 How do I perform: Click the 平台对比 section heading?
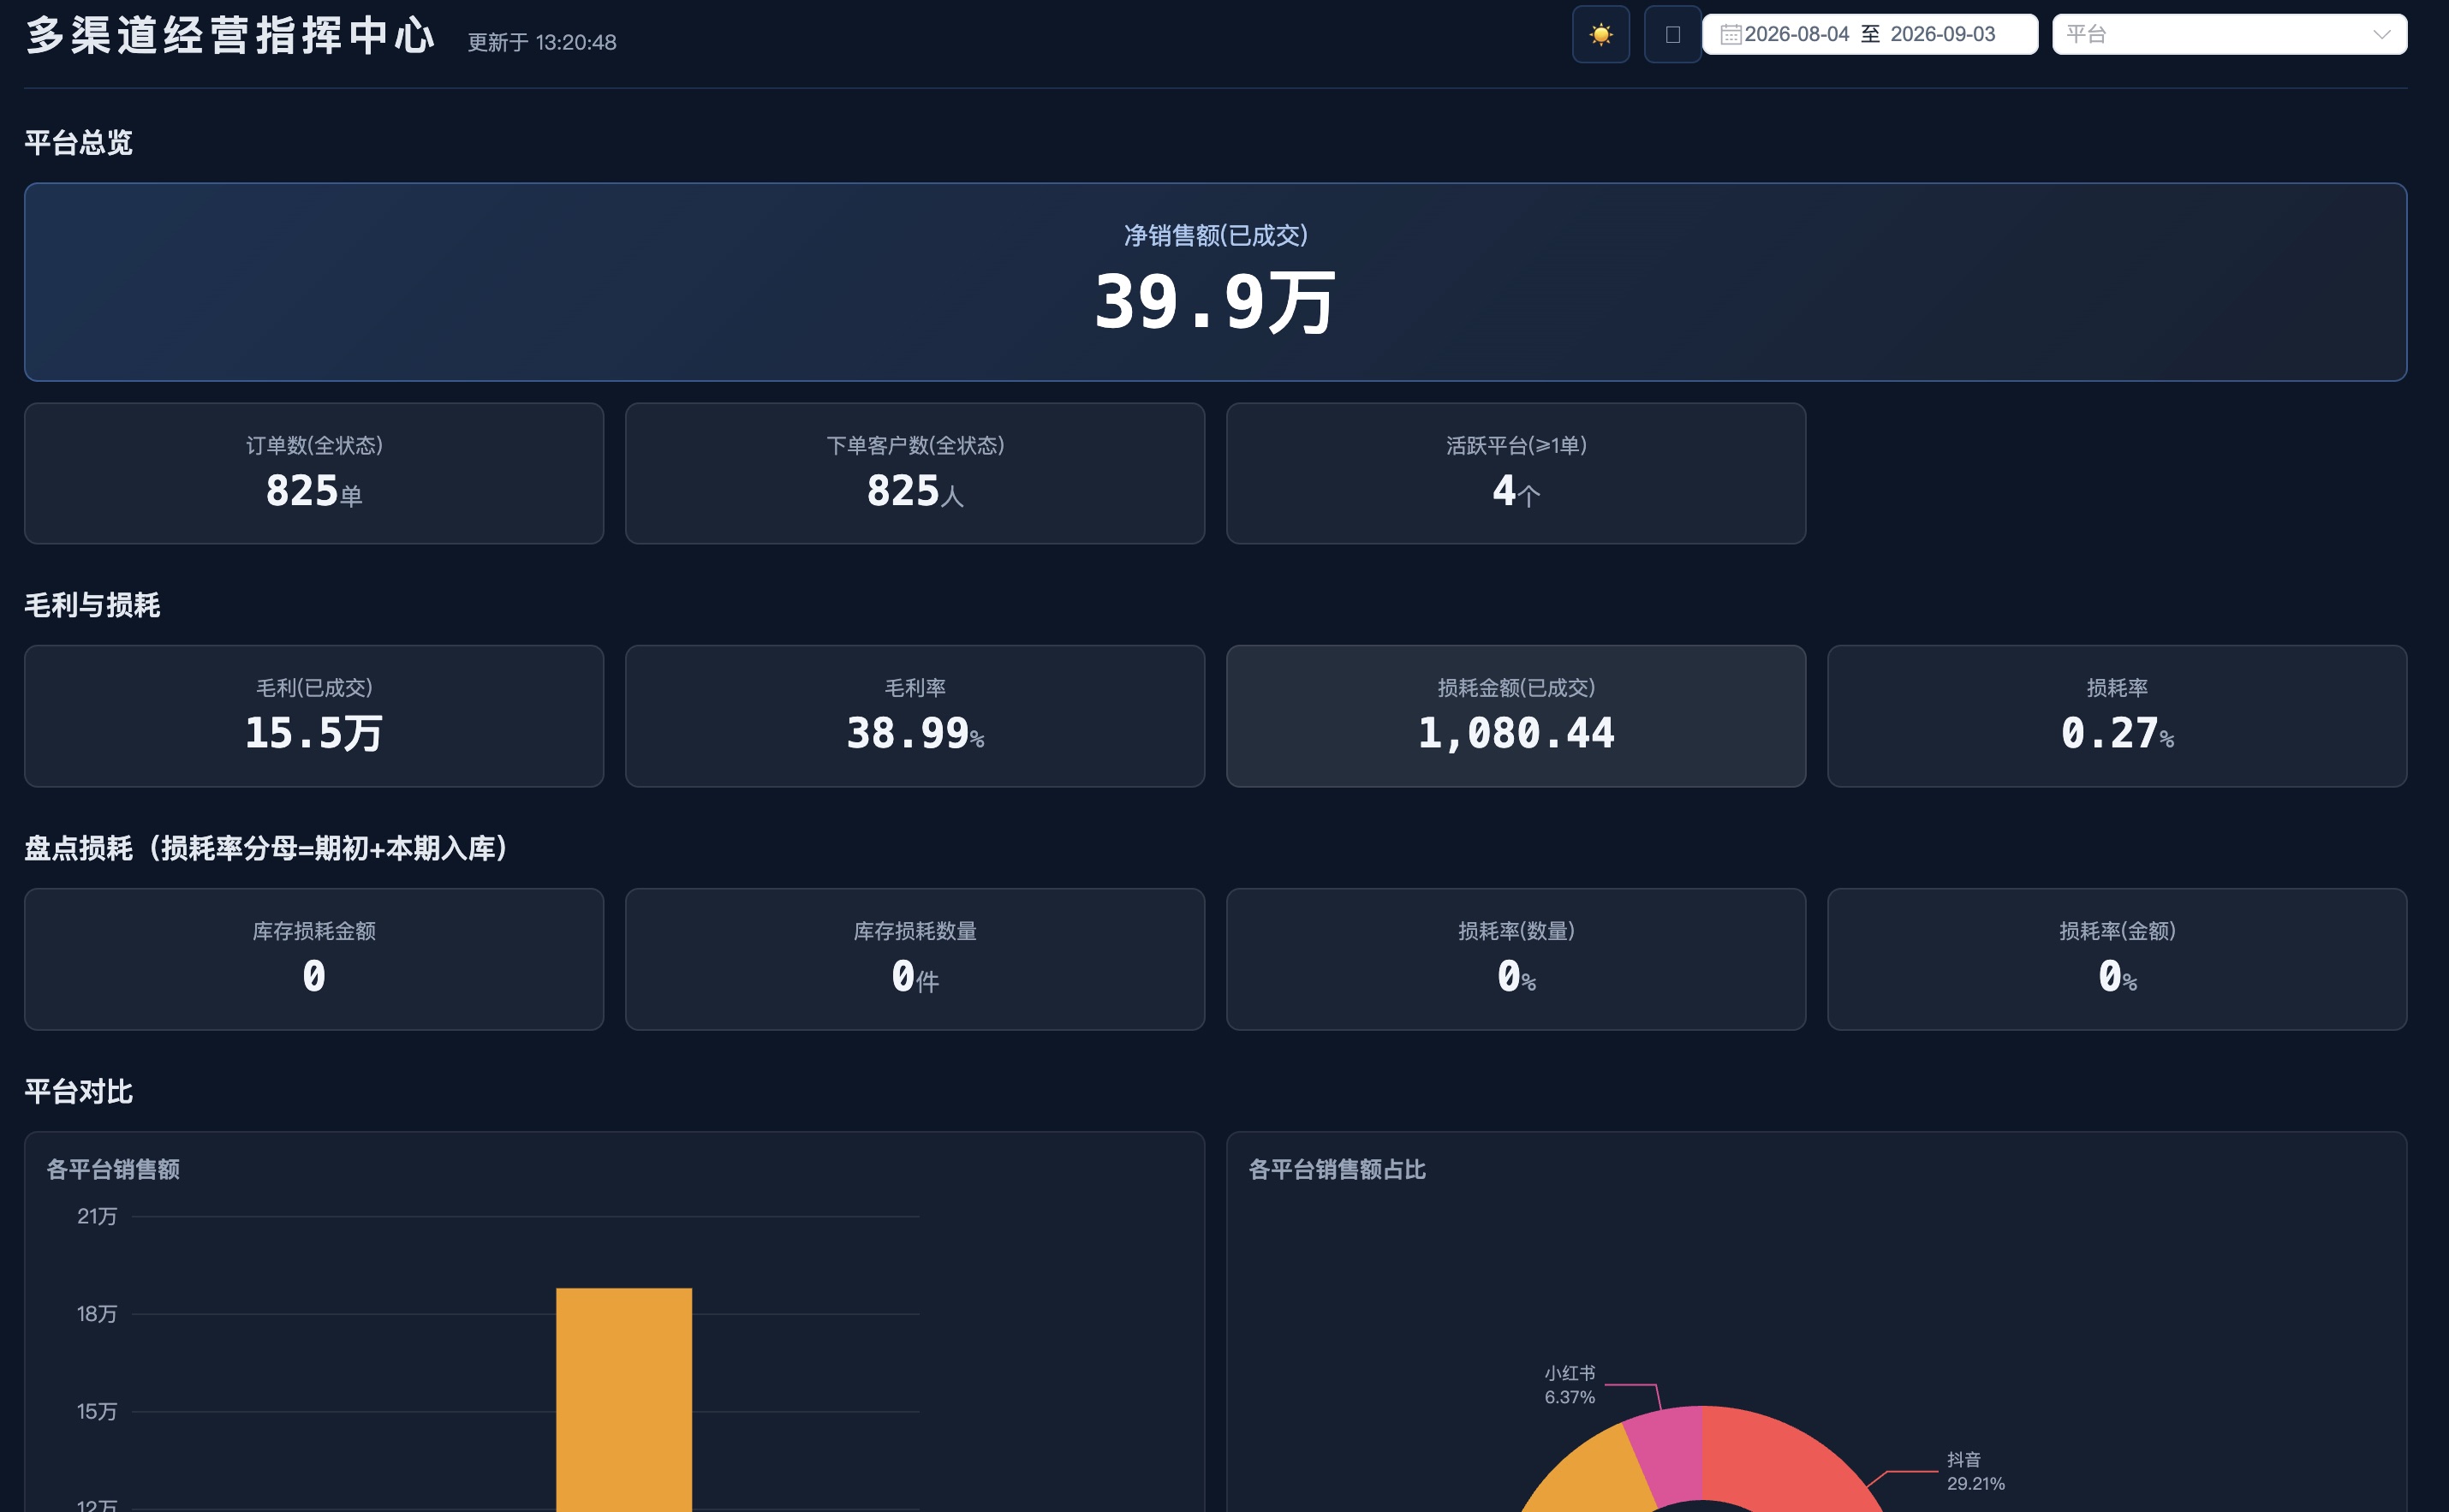[x=78, y=1091]
